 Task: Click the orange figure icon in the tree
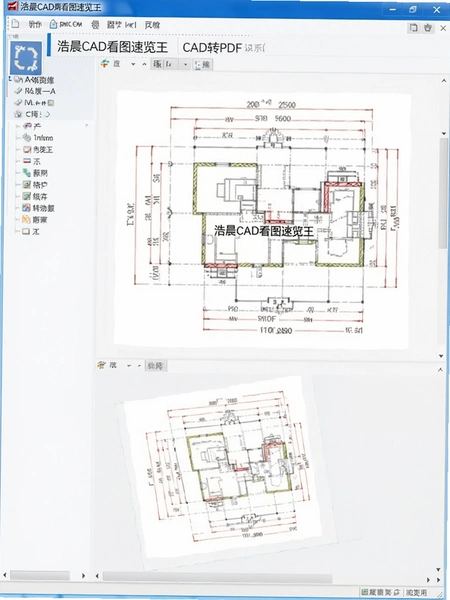[x=26, y=220]
